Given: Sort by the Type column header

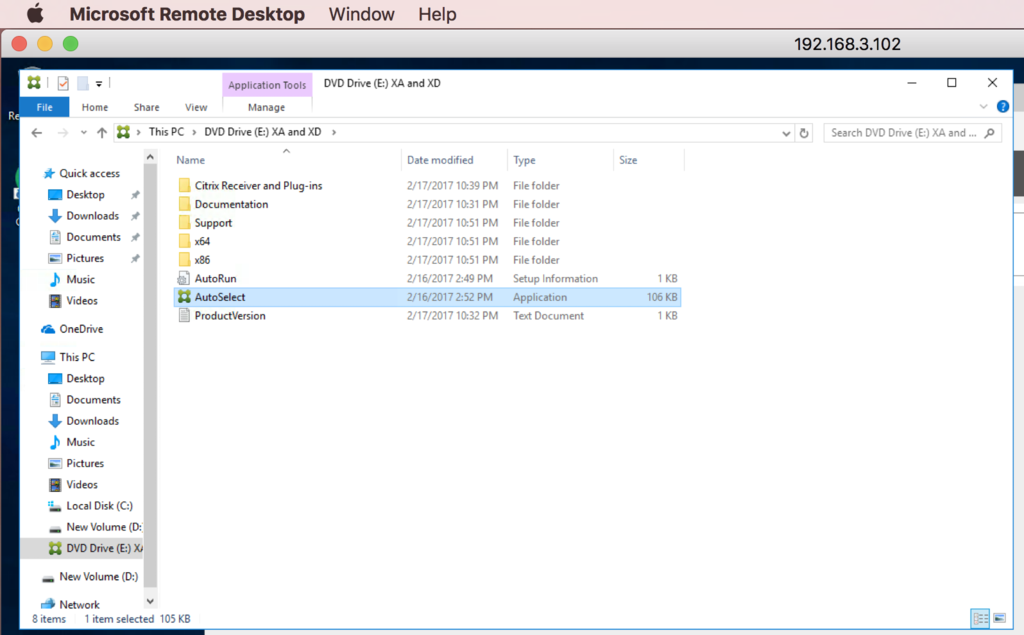Looking at the screenshot, I should coord(524,160).
